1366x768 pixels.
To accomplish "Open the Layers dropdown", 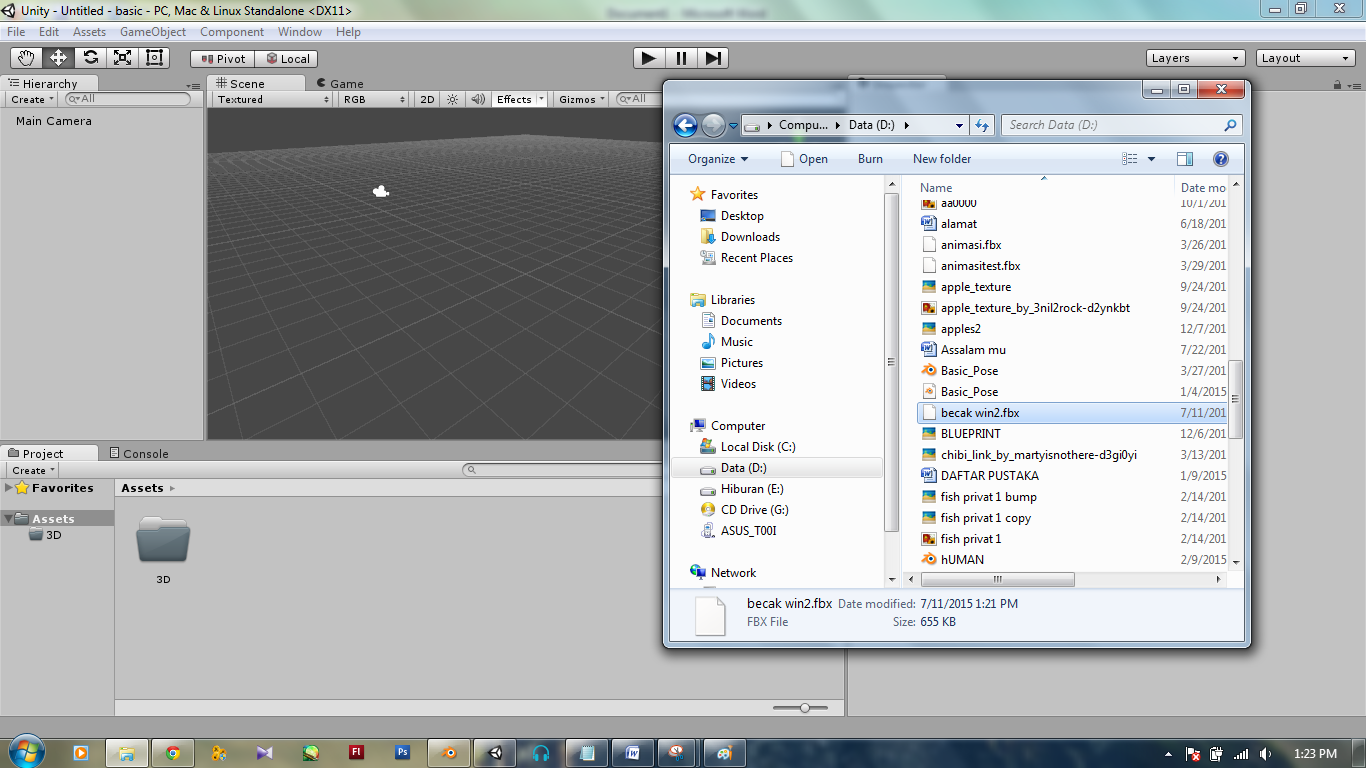I will point(1194,58).
